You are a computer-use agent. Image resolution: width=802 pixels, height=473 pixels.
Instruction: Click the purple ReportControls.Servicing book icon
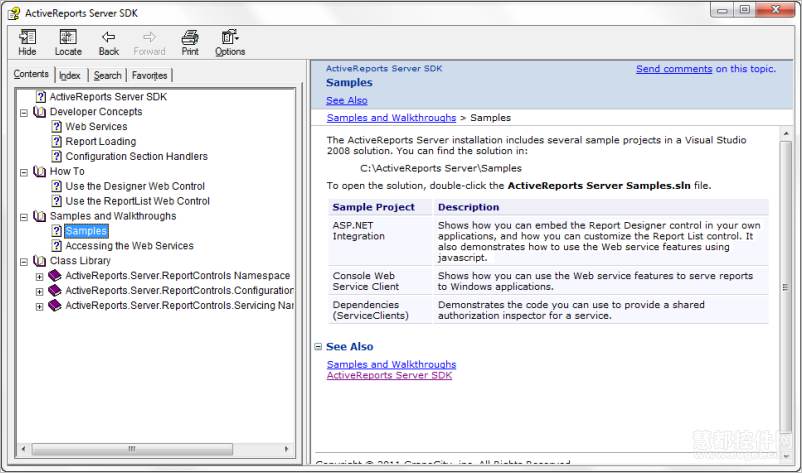[55, 305]
